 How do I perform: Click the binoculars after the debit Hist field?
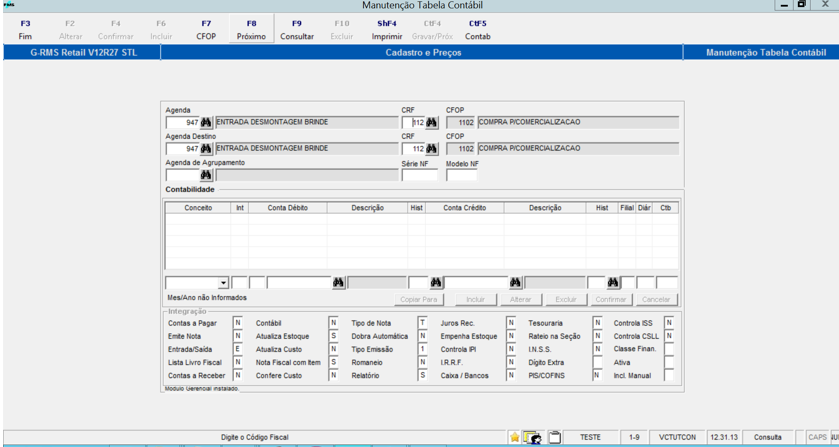pos(436,283)
